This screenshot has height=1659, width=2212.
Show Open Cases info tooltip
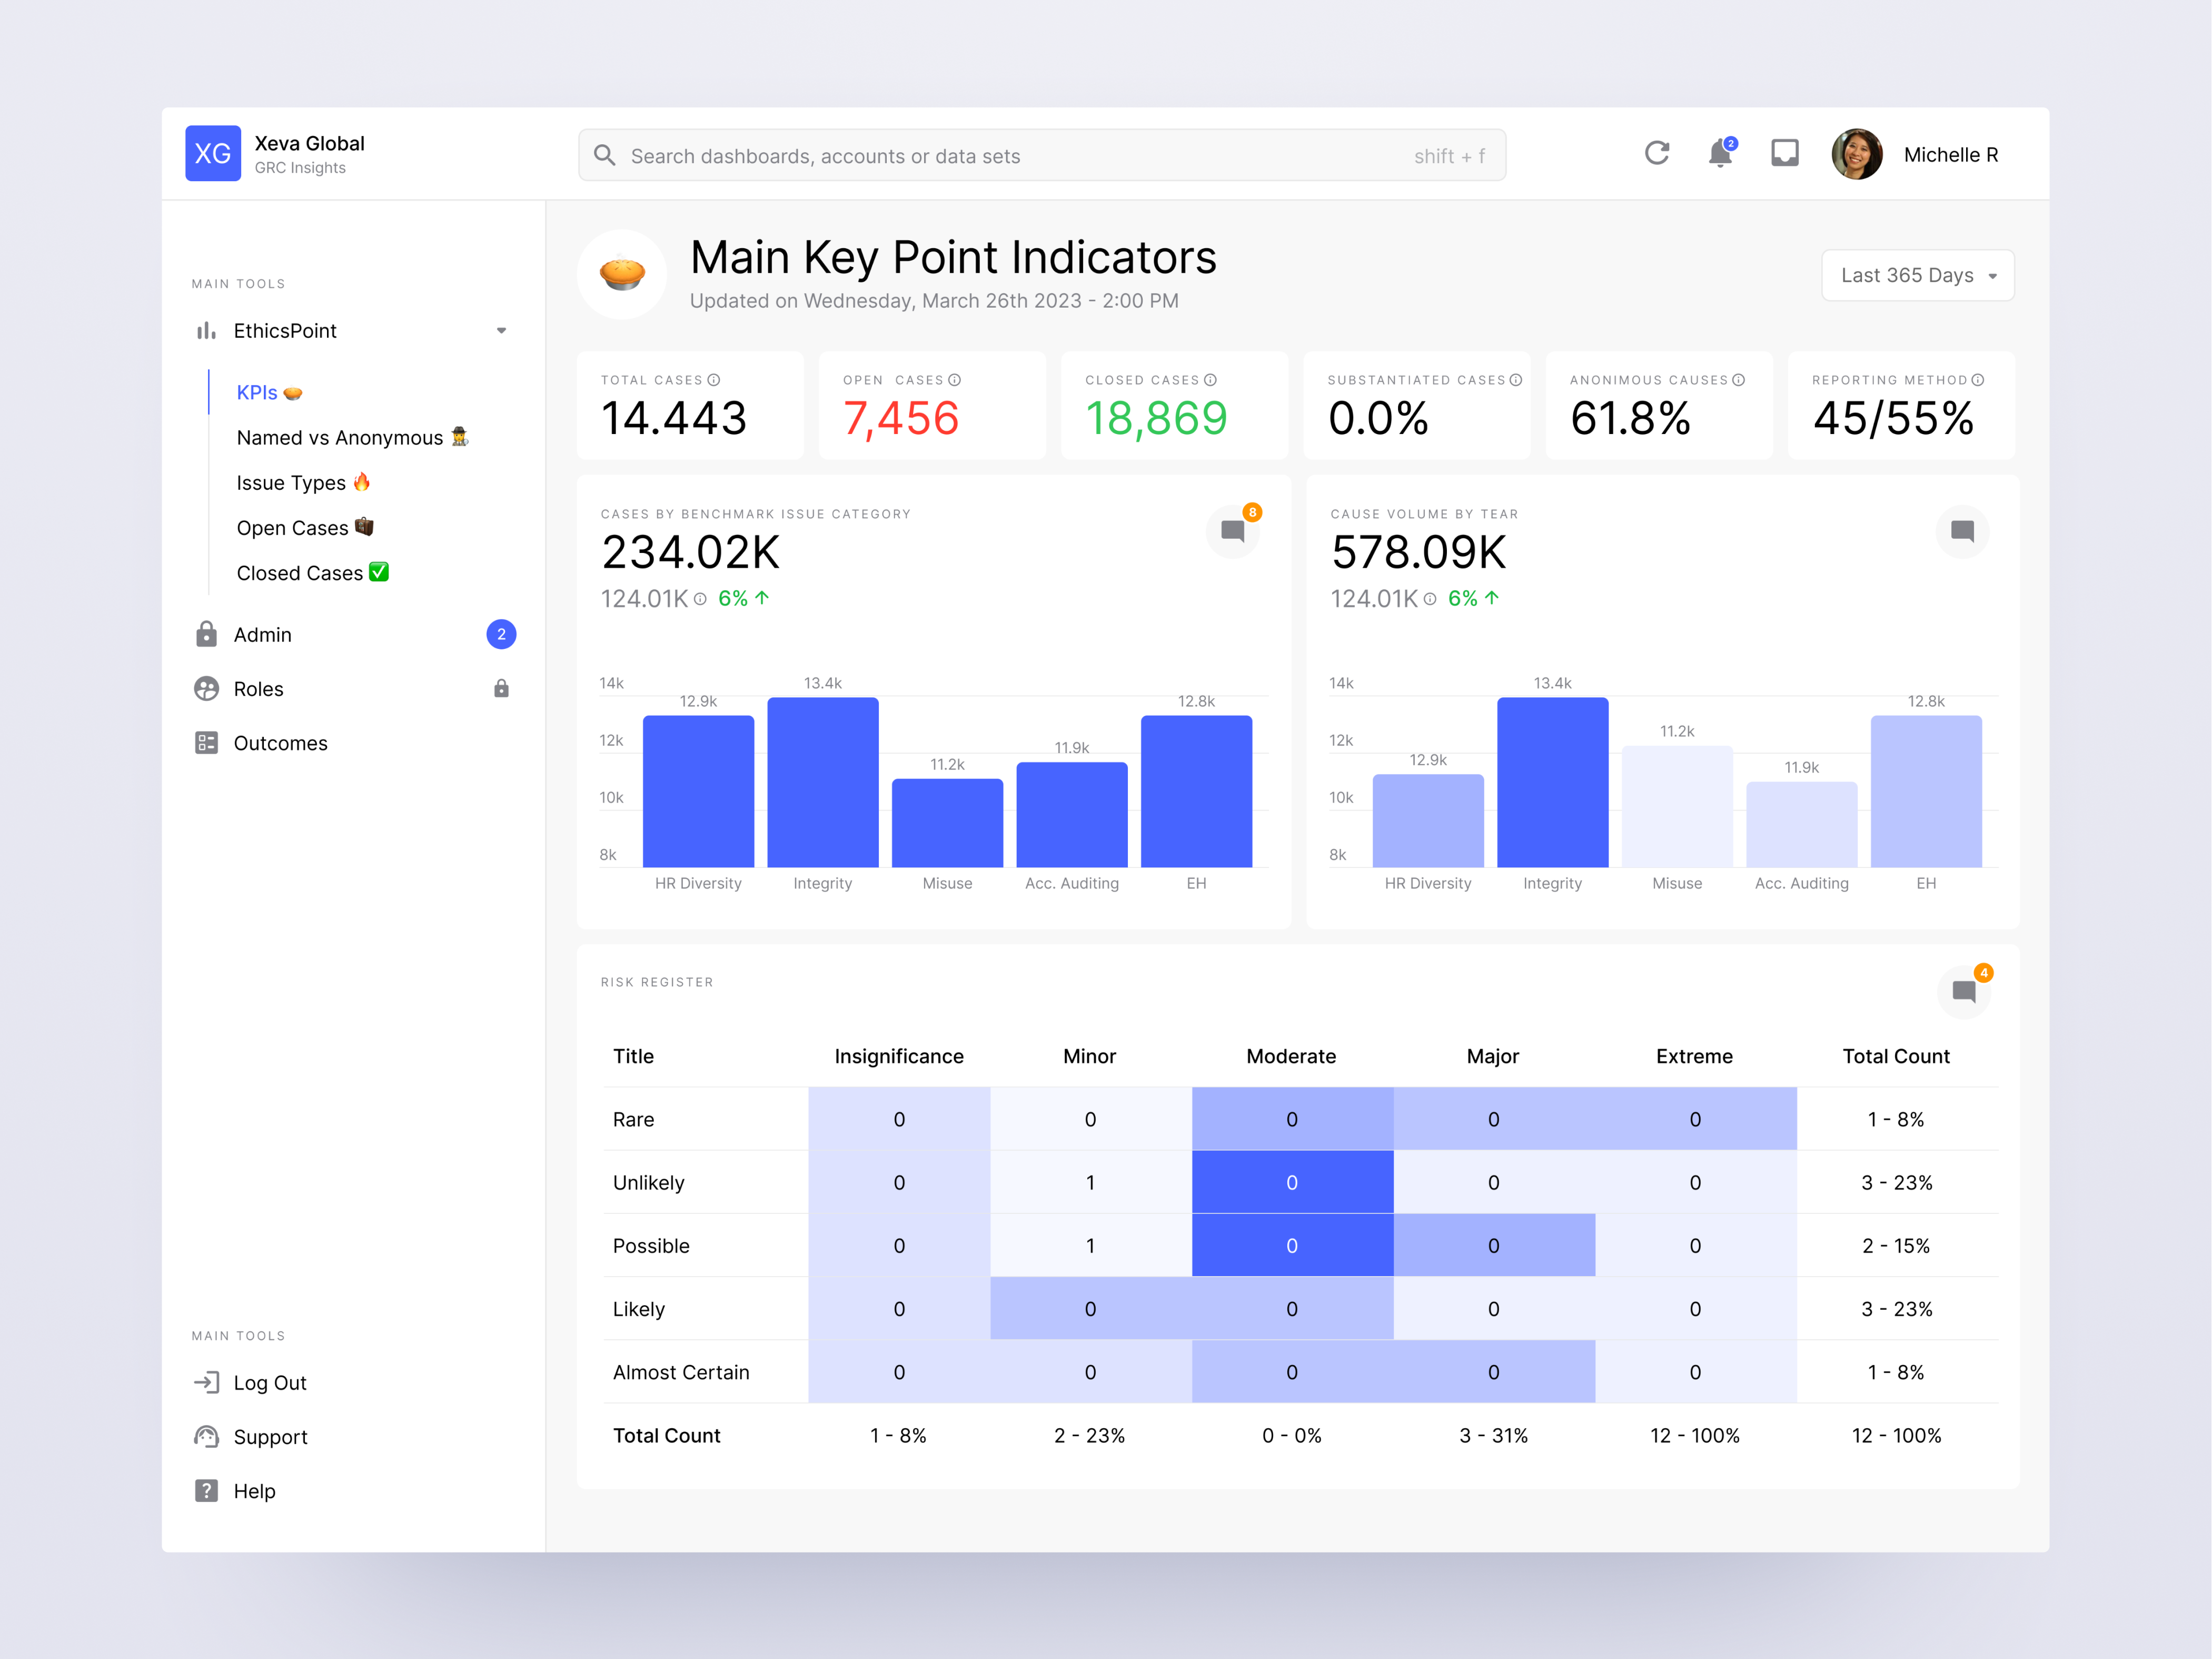point(955,380)
